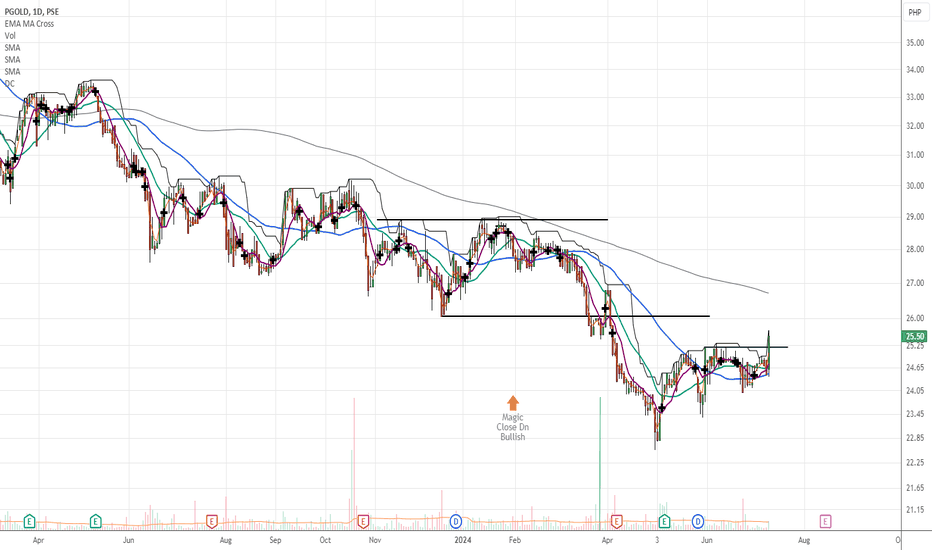Click the 30.00 price axis label
The image size is (932, 550).
pos(915,186)
